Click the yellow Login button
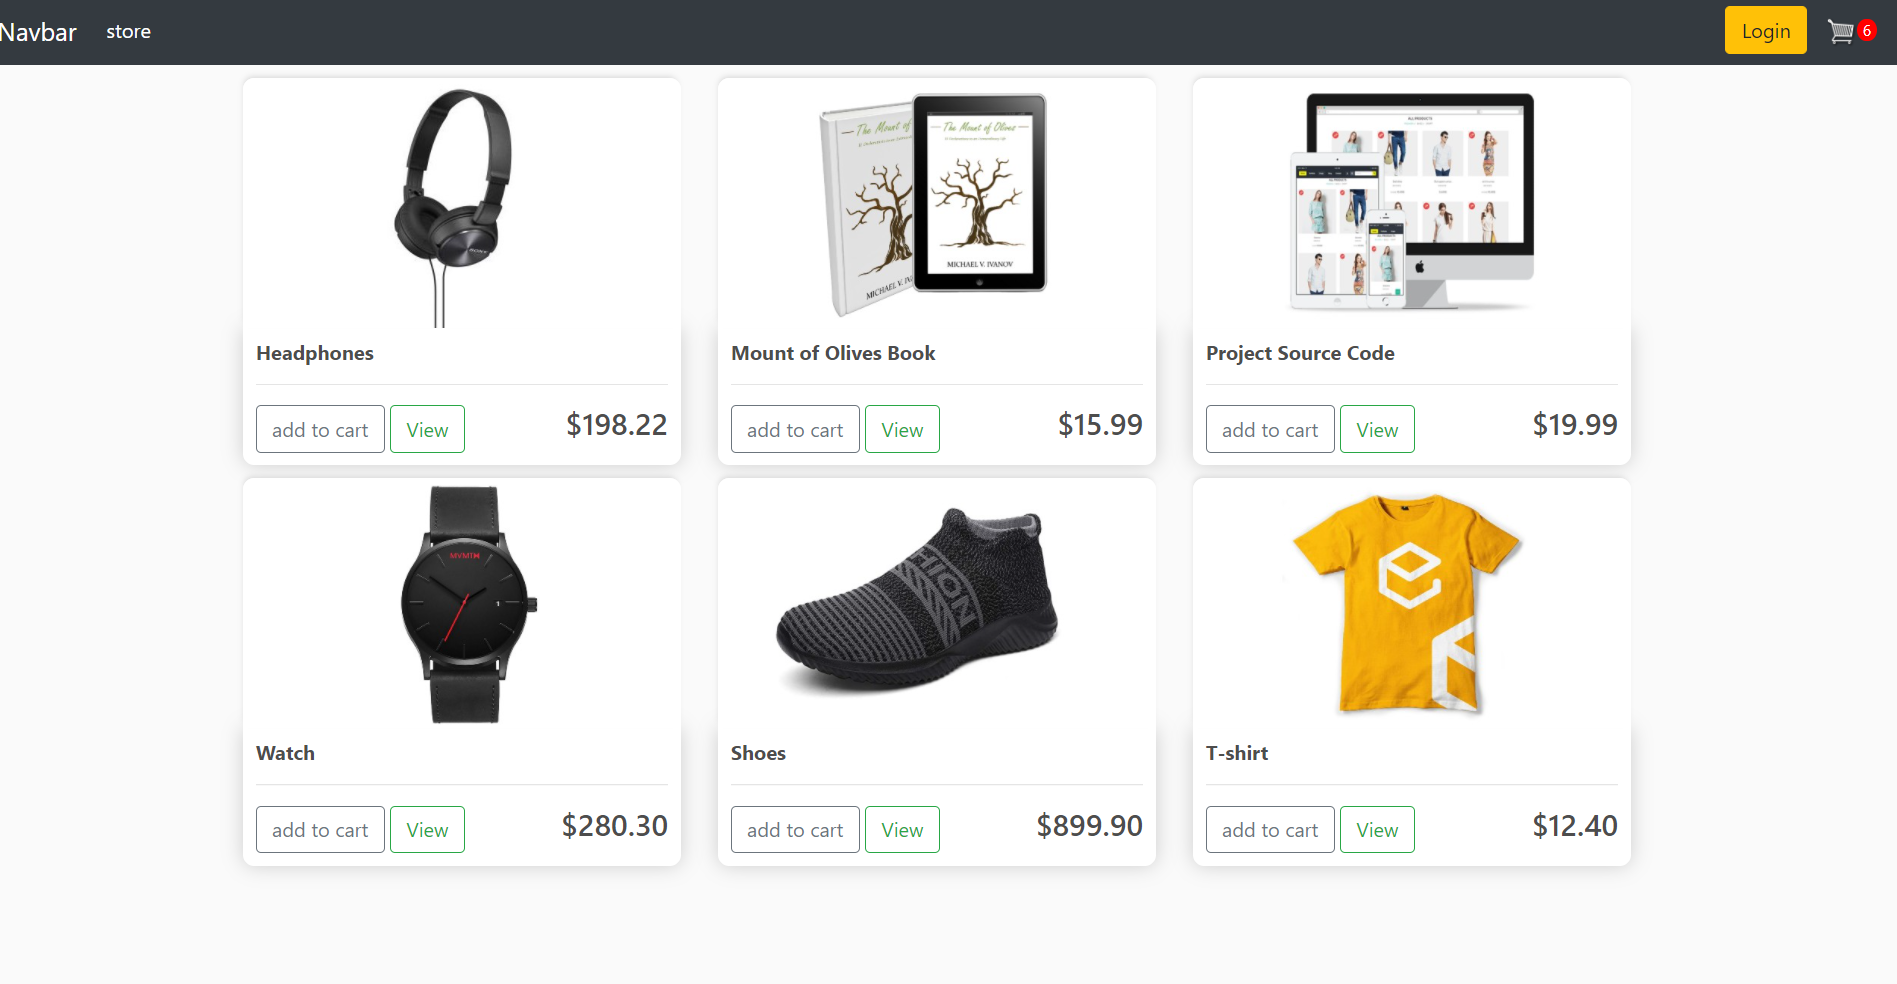This screenshot has width=1897, height=984. click(x=1765, y=30)
